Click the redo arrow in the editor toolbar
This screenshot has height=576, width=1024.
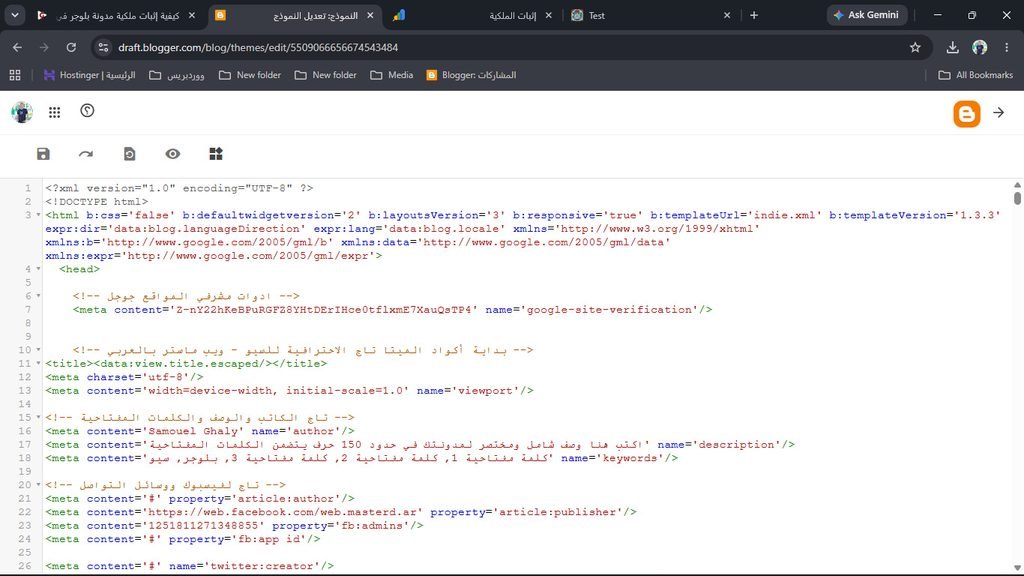point(86,154)
